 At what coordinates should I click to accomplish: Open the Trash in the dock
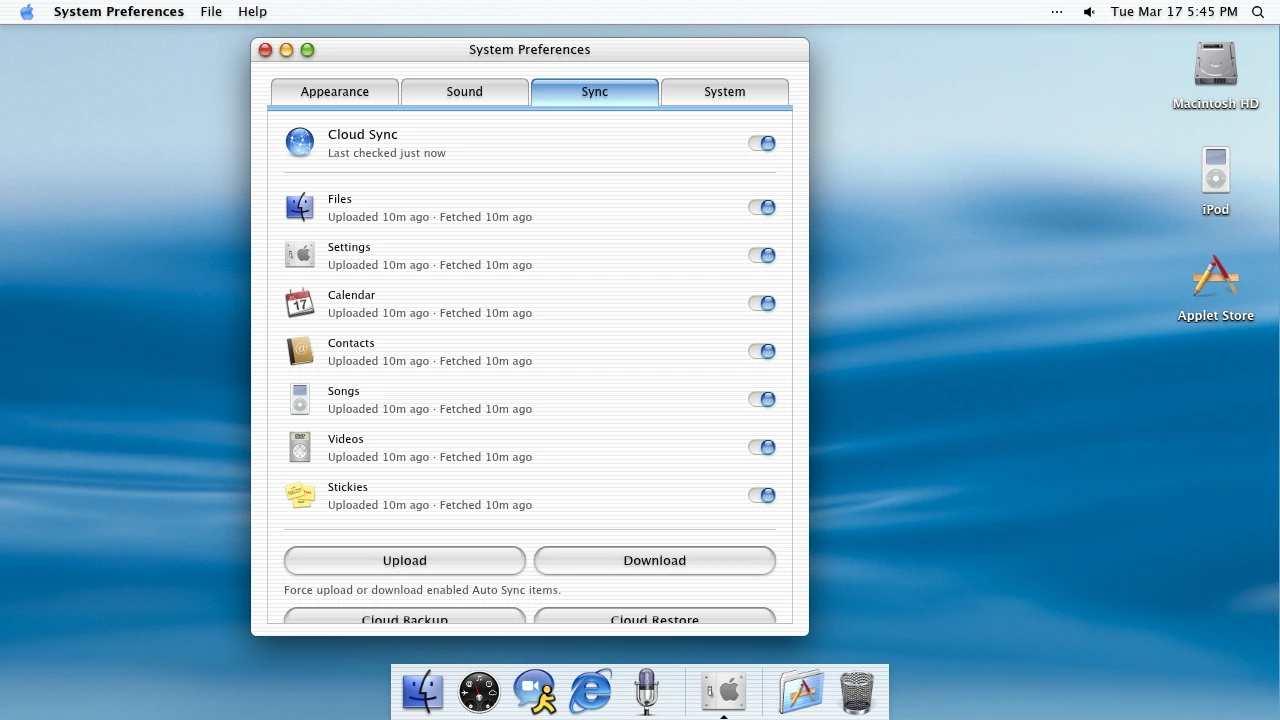coord(857,691)
